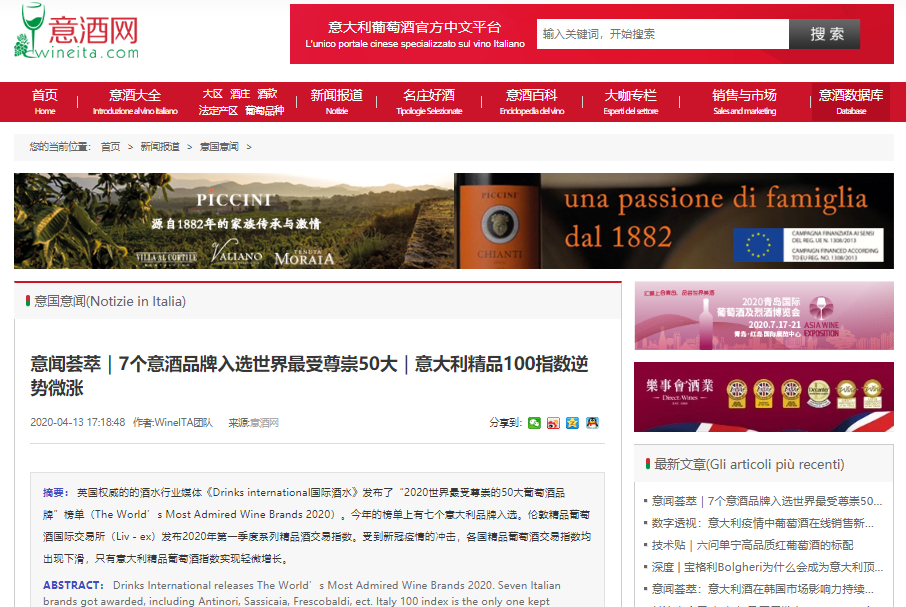Screen dimensions: 906x607
Task: Click the ABSTRACT label in the summary box
Action: tap(73, 585)
